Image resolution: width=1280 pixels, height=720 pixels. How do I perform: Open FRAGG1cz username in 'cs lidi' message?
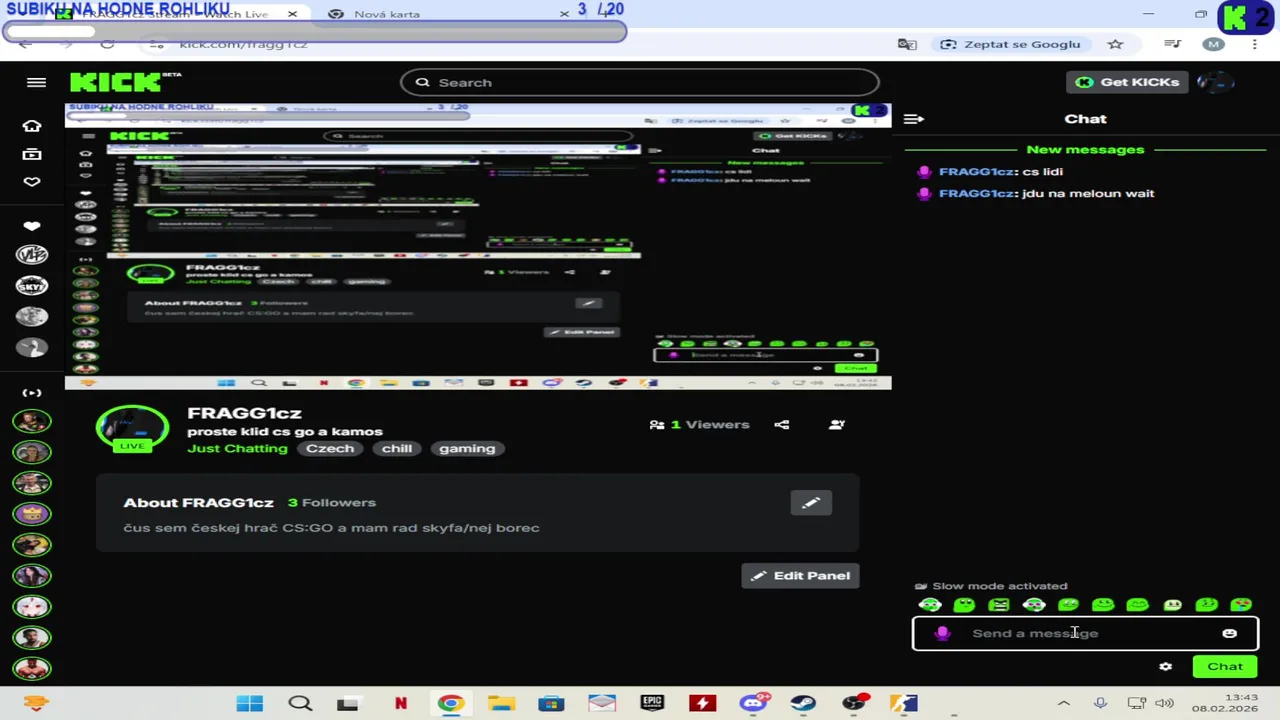click(976, 171)
